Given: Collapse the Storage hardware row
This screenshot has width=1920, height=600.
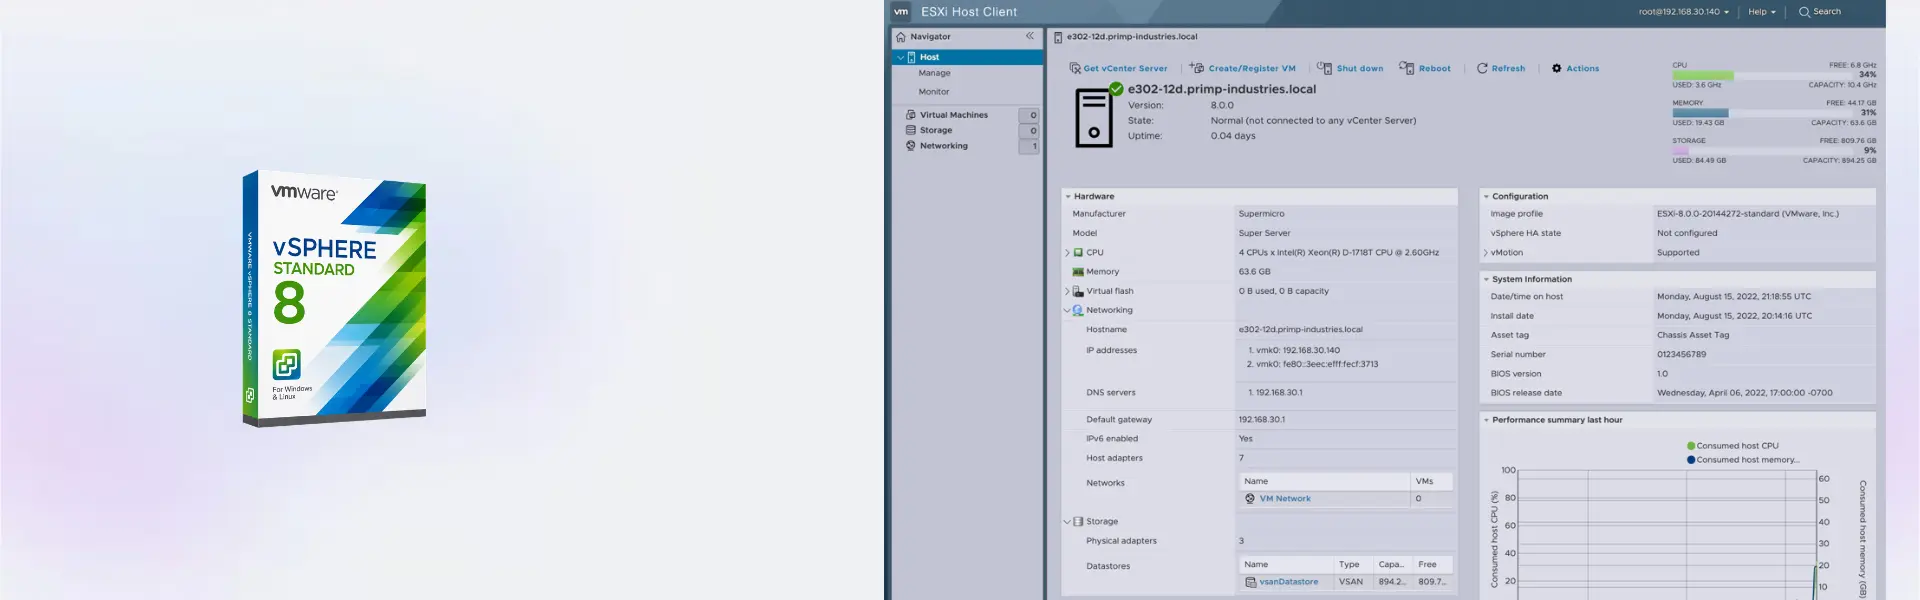Looking at the screenshot, I should (x=1067, y=522).
